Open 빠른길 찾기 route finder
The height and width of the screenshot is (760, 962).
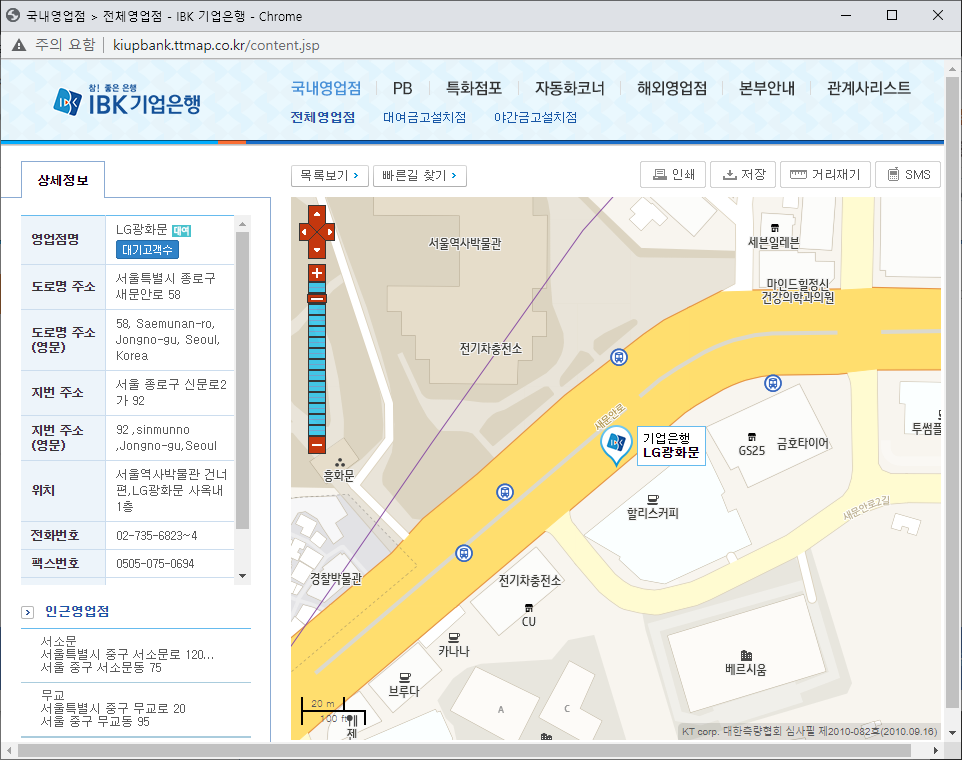420,175
